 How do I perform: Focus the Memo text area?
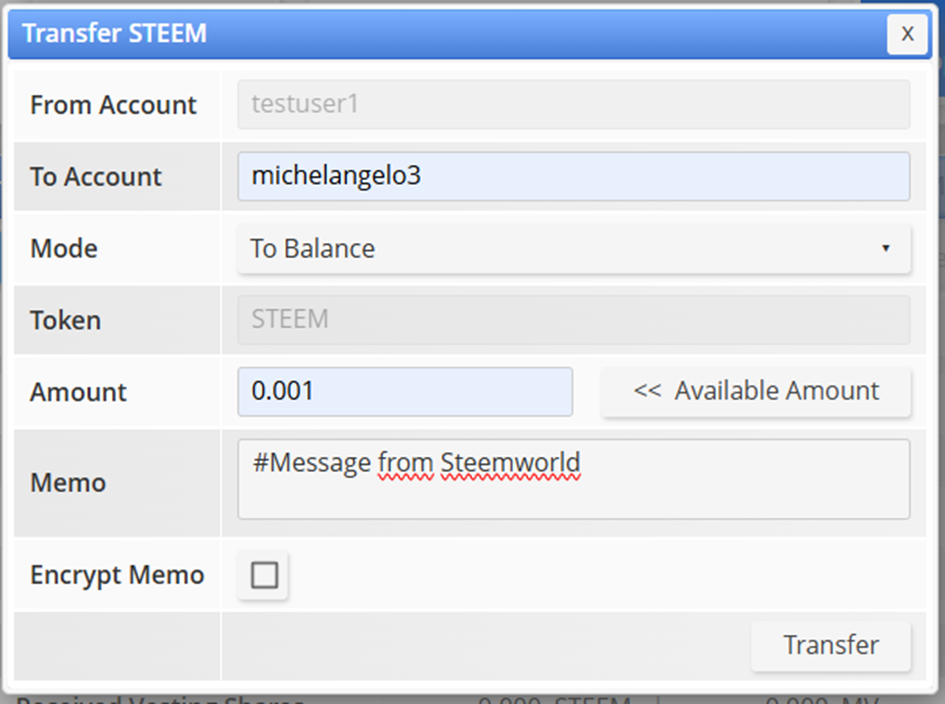[x=573, y=495]
